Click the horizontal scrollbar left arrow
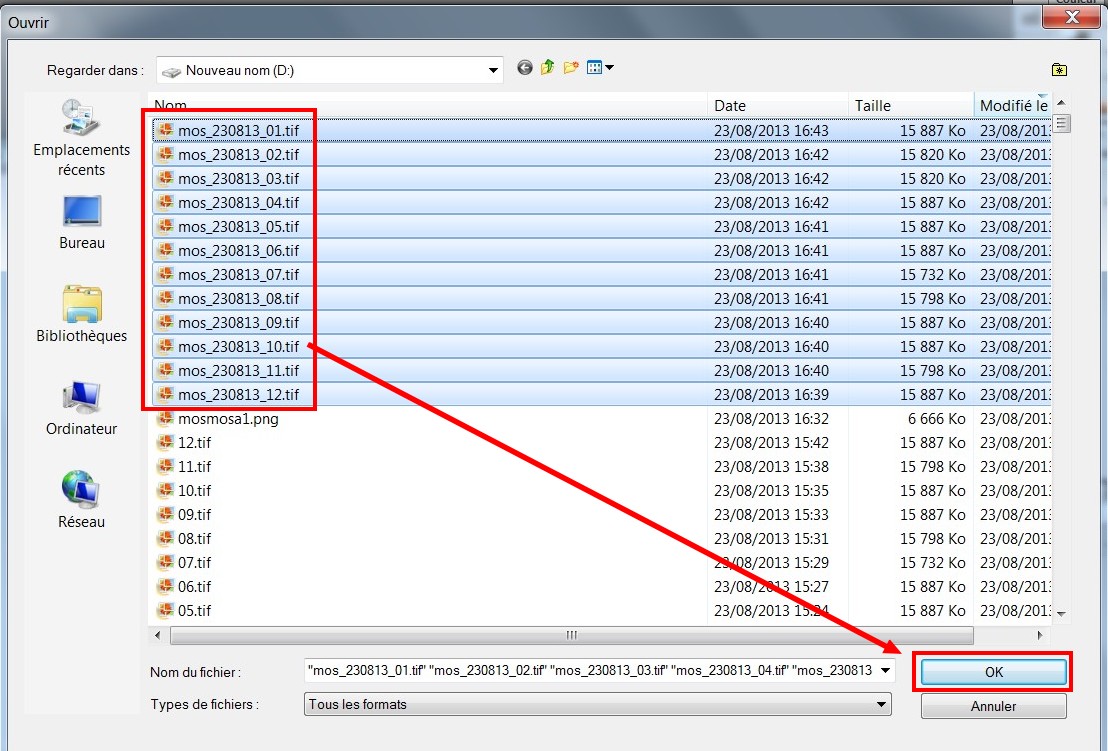The height and width of the screenshot is (751, 1108). tap(158, 635)
